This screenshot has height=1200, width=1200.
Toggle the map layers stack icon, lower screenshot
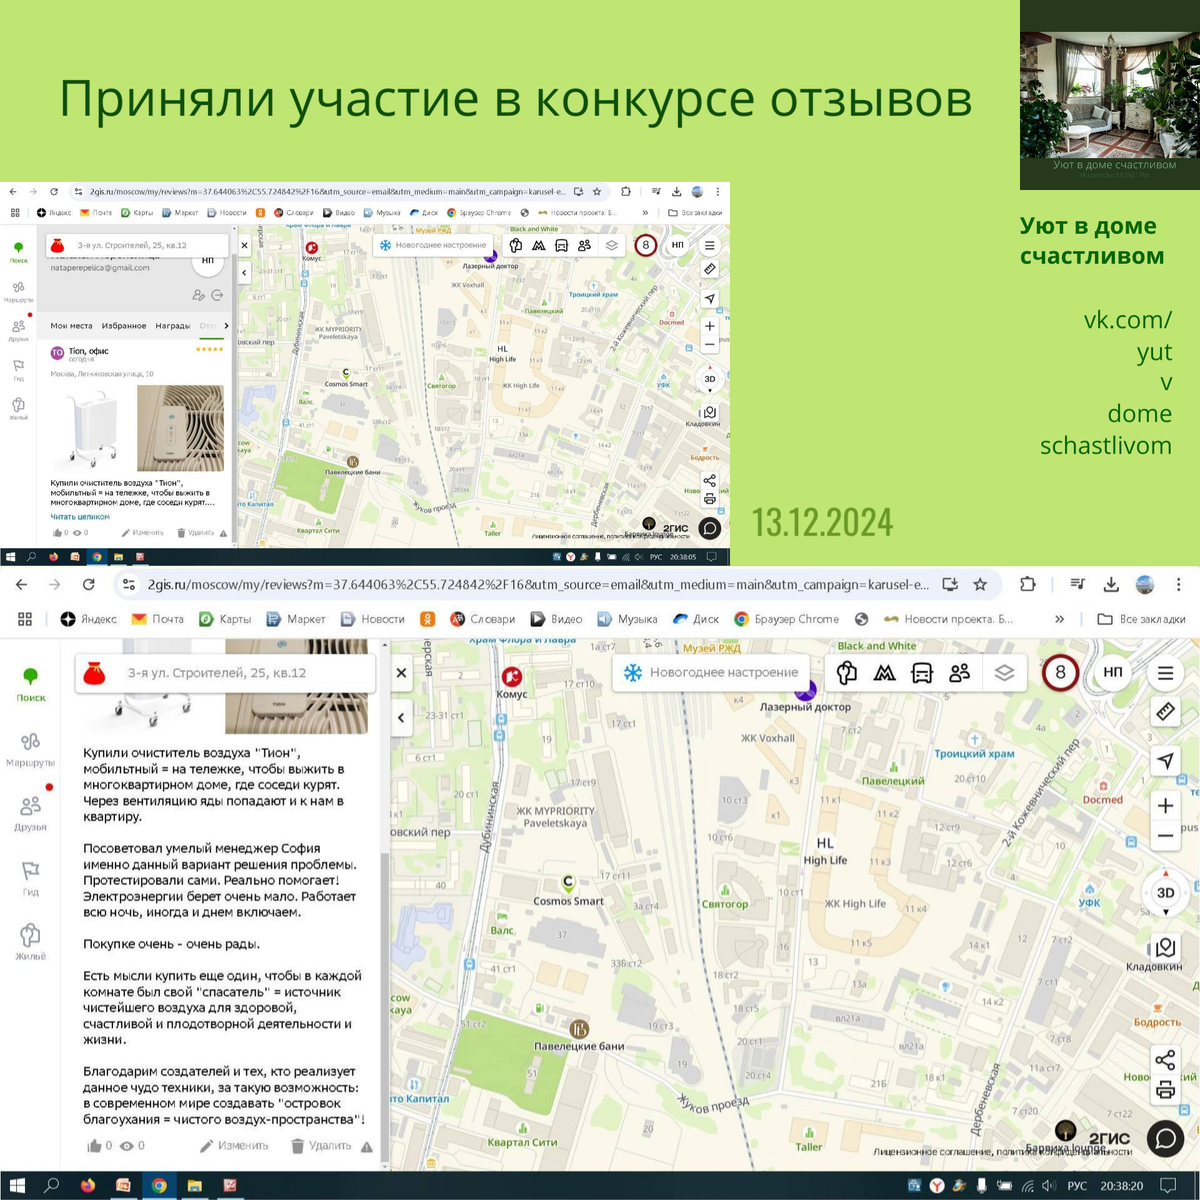pos(1004,673)
